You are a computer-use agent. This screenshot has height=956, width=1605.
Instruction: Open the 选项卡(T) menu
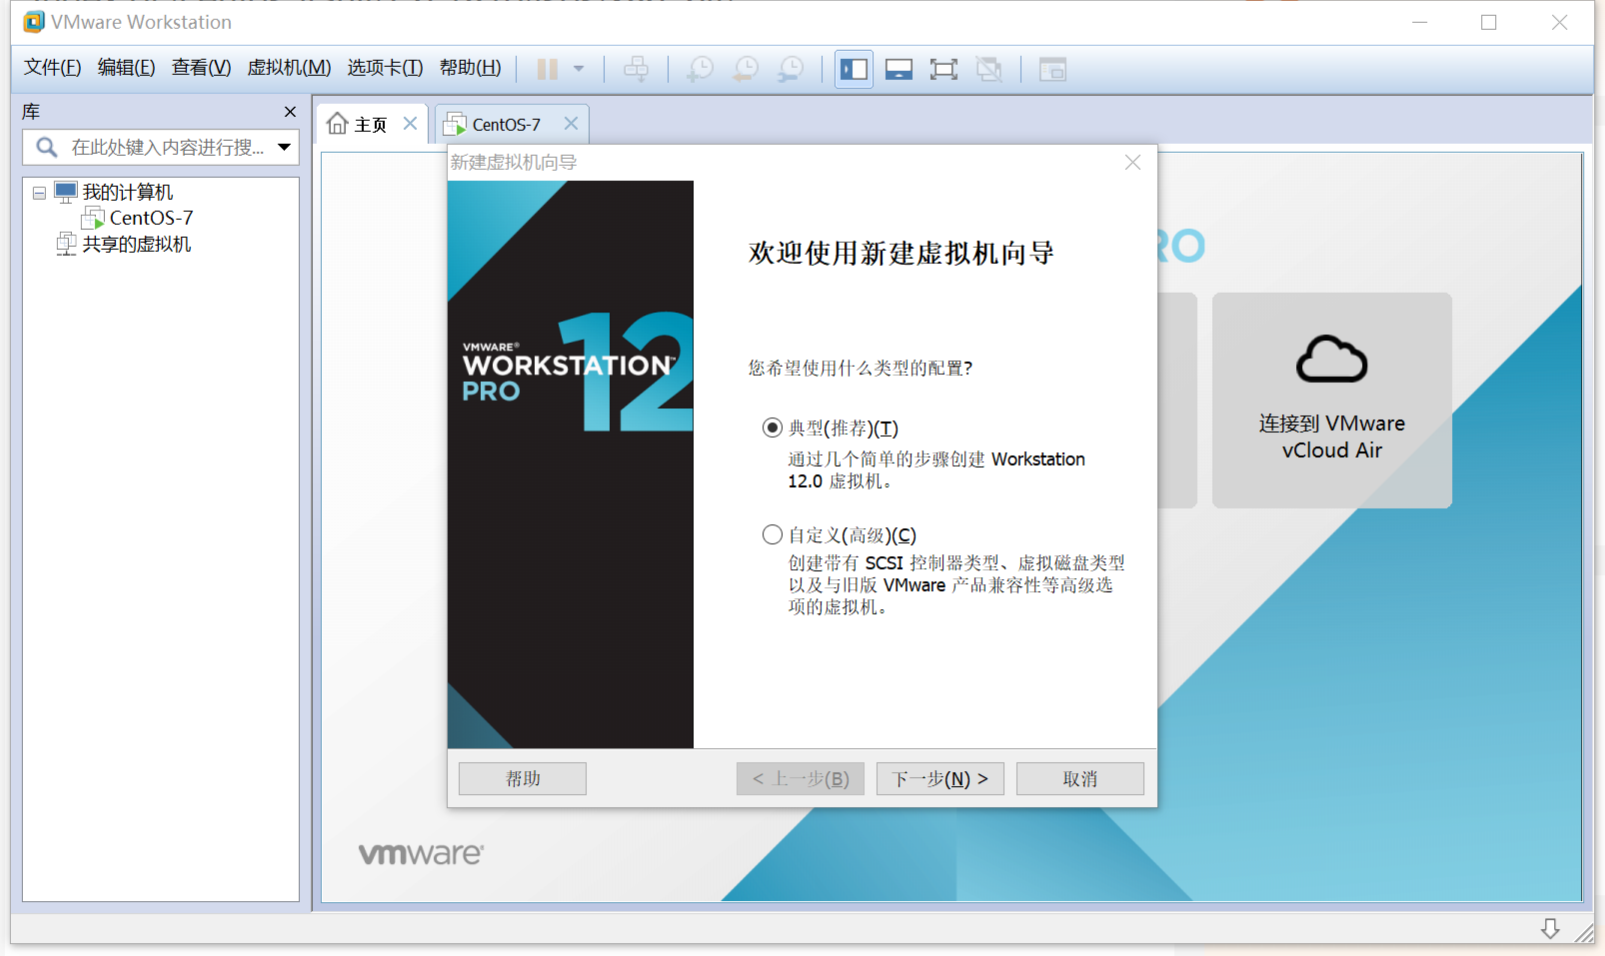pyautogui.click(x=385, y=67)
